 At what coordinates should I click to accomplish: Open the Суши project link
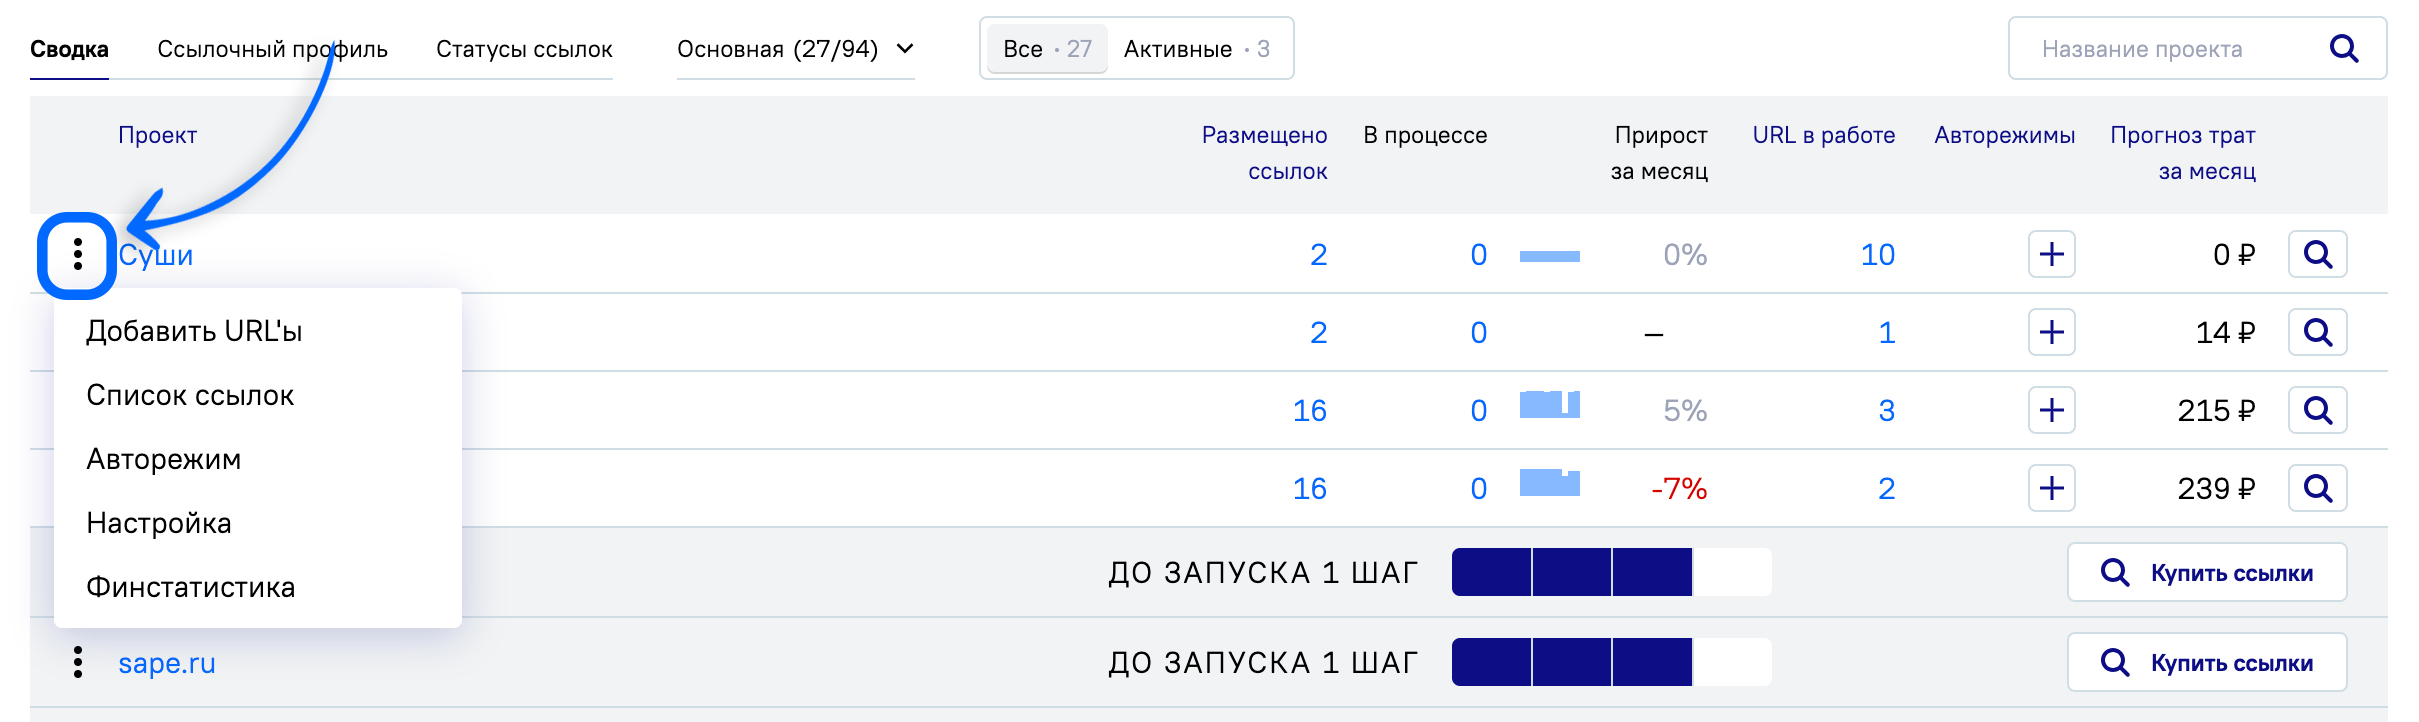coord(156,255)
